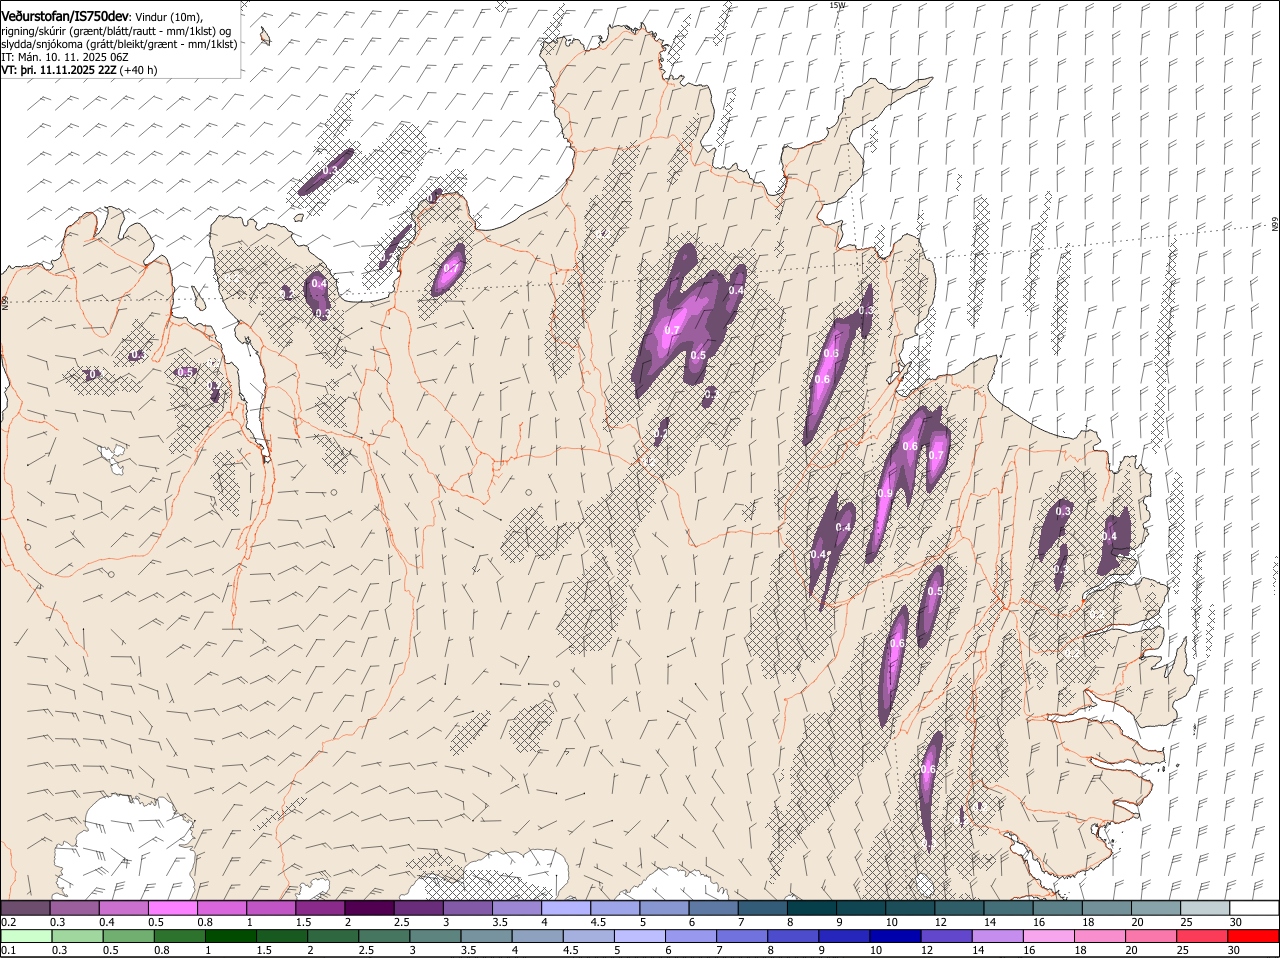Pick light purple lower swatch between 14 and 16
The height and width of the screenshot is (958, 1280).
[997, 936]
